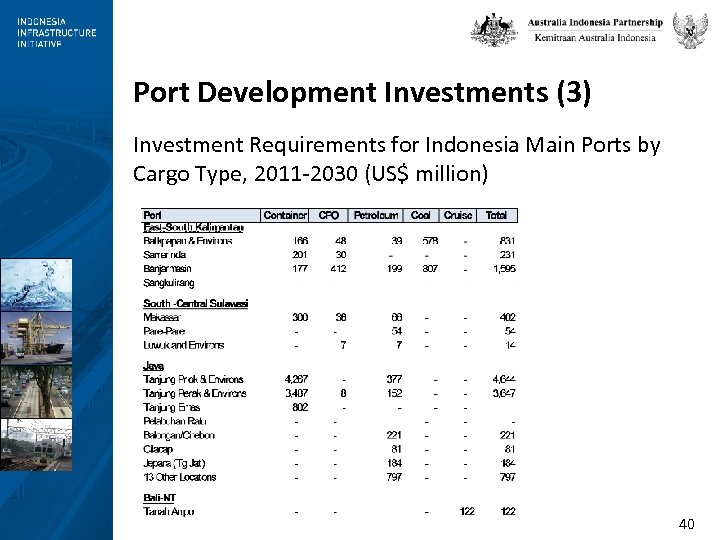Click Banjarmasin total value 1,595
Screen dimensions: 720x540
504,269
